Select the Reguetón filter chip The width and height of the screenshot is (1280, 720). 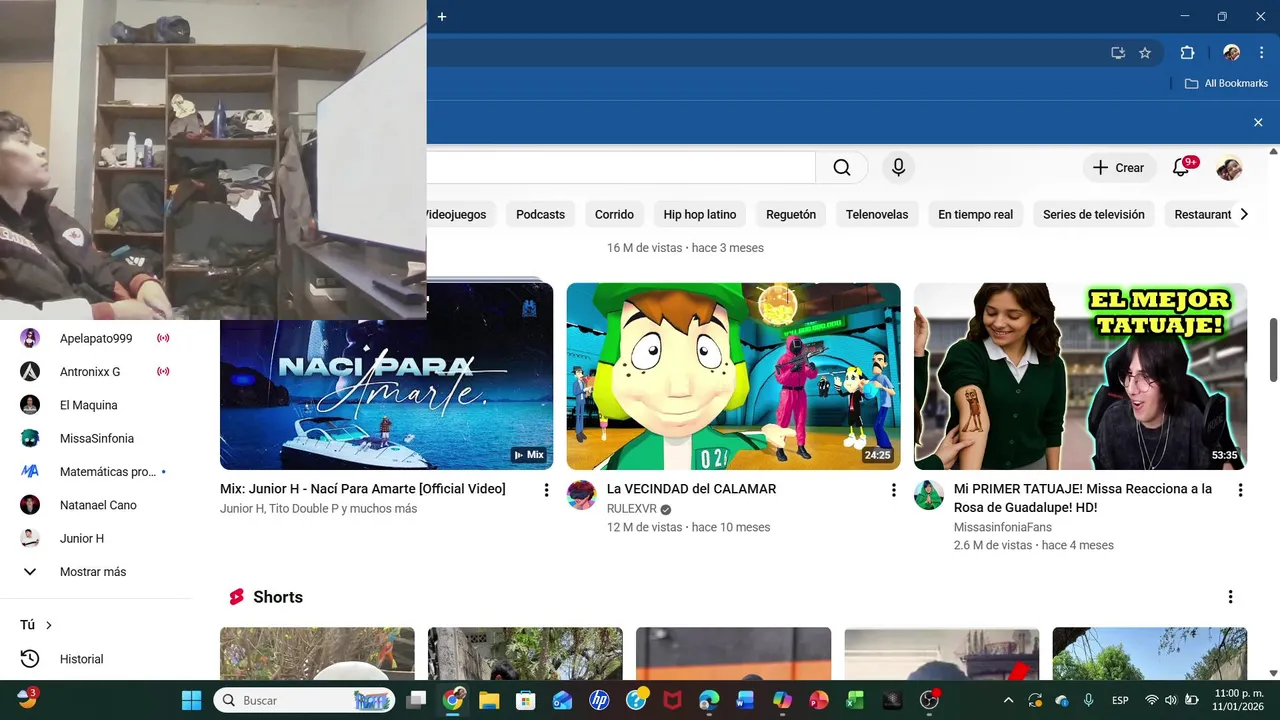(x=791, y=214)
